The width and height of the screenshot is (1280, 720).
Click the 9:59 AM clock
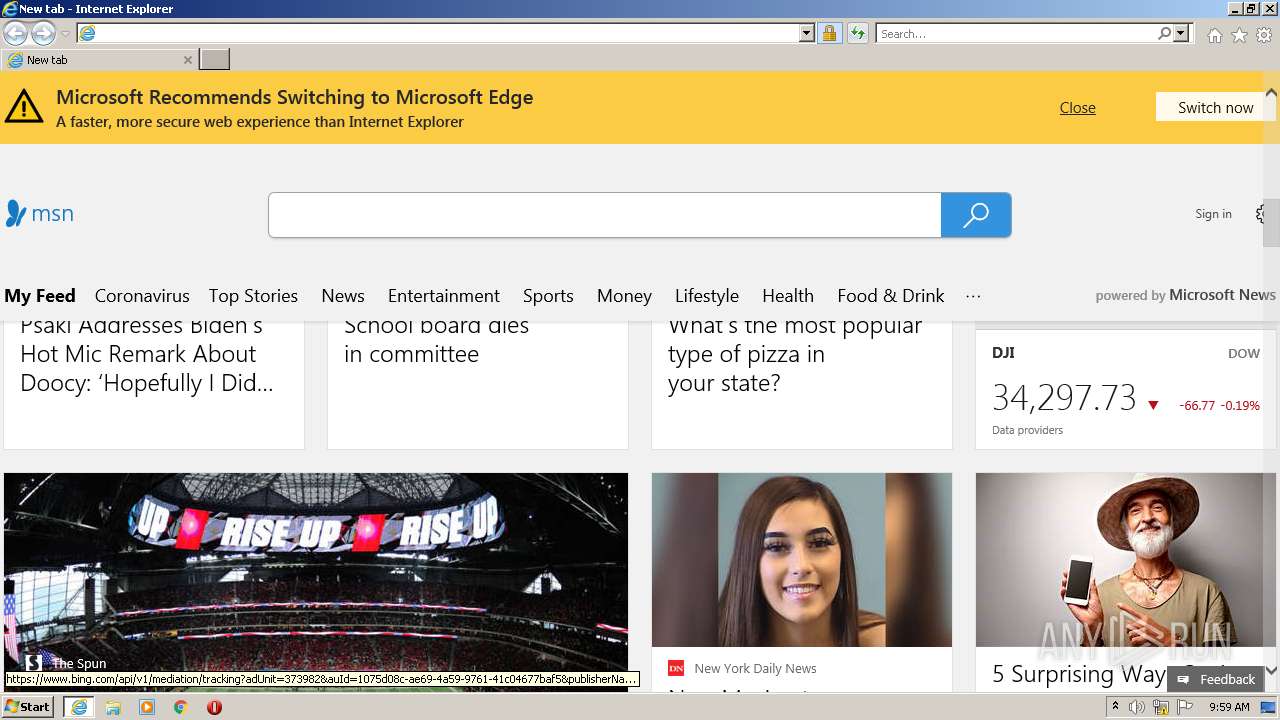[1229, 707]
